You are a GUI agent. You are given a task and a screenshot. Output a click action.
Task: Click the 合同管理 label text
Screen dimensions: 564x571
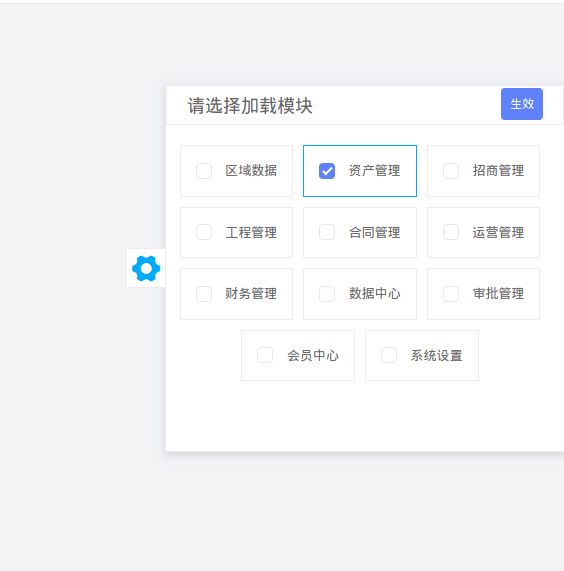pyautogui.click(x=375, y=232)
